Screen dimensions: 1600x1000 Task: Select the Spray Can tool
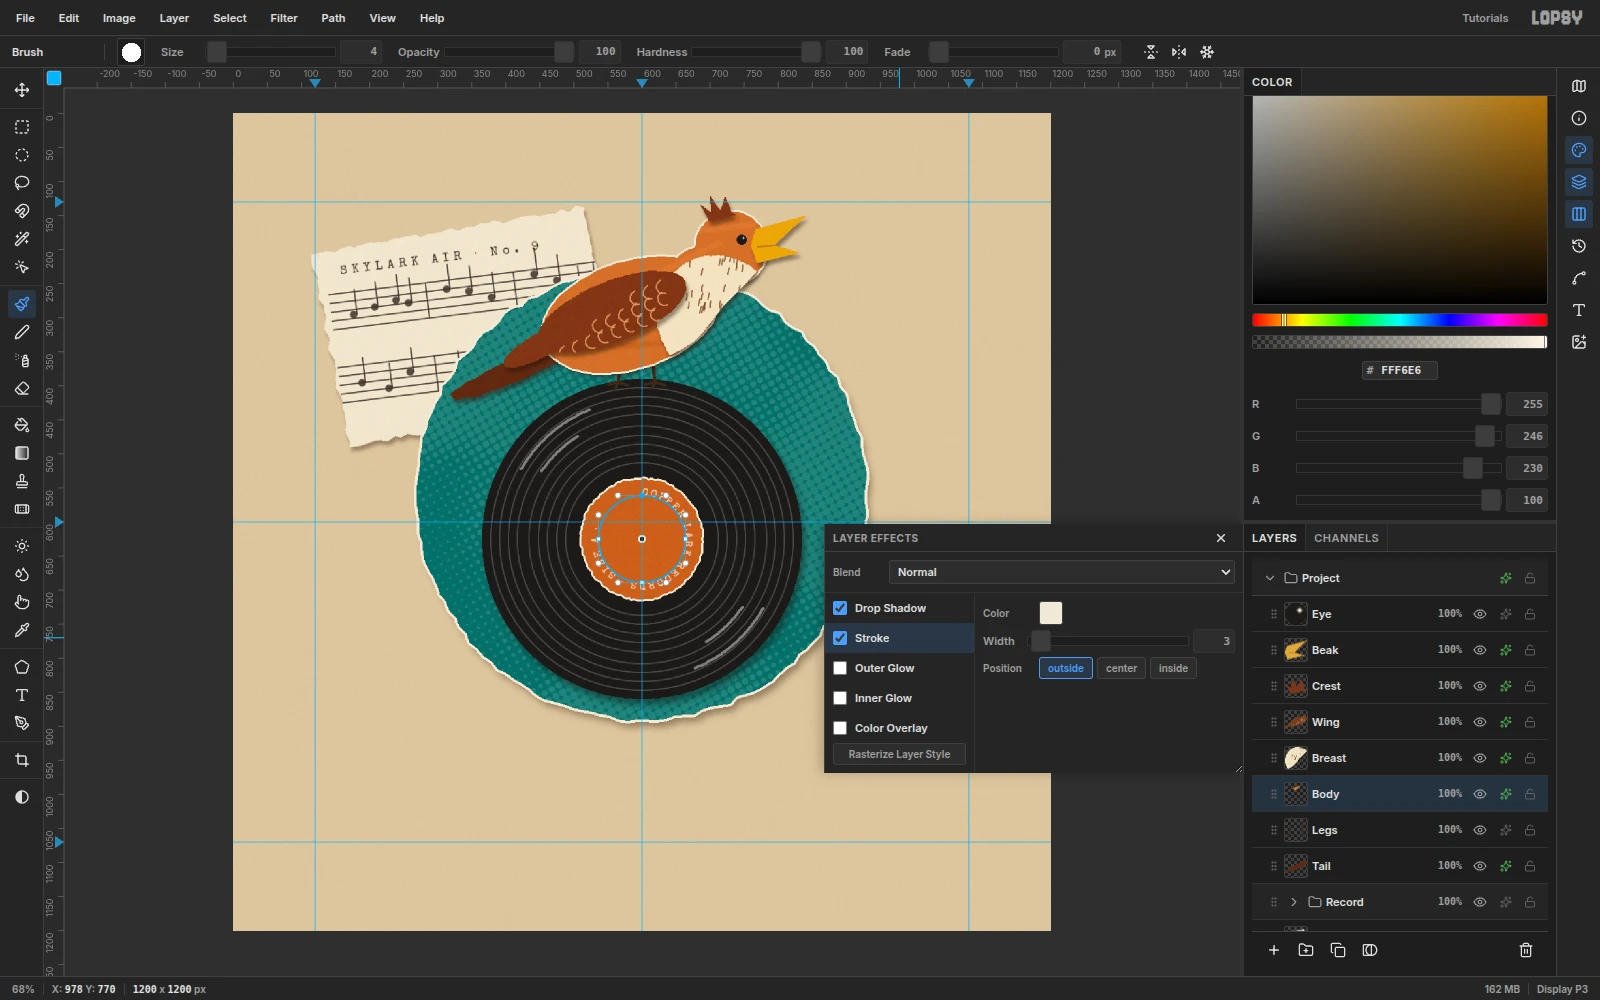(22, 360)
